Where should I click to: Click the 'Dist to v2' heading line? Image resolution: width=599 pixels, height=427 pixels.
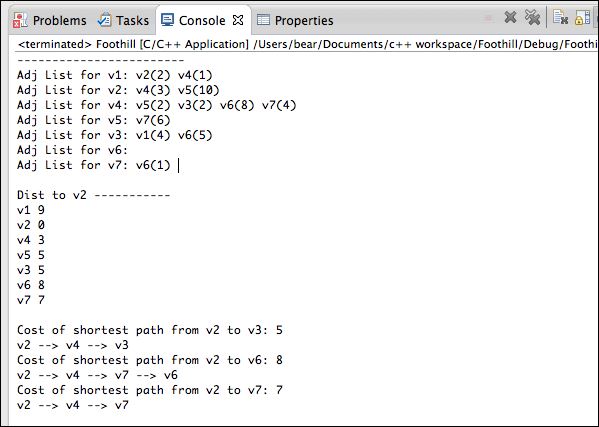click(x=94, y=195)
